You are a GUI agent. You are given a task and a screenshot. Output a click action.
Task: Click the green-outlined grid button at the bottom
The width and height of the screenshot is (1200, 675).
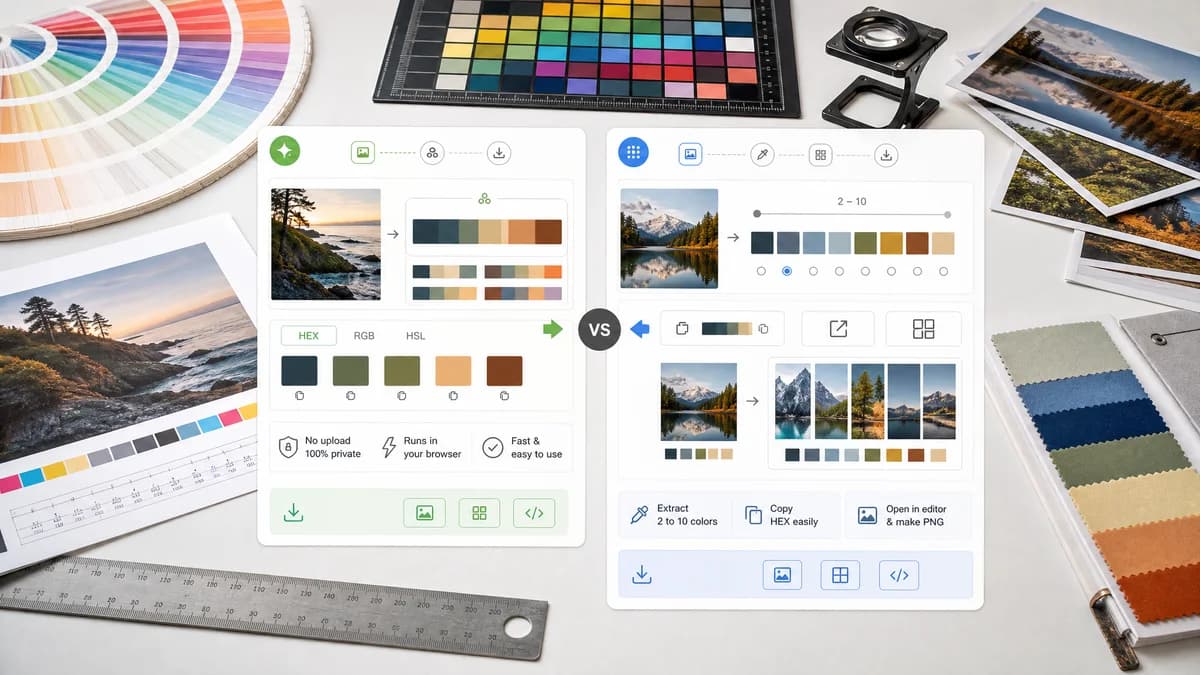(x=479, y=513)
